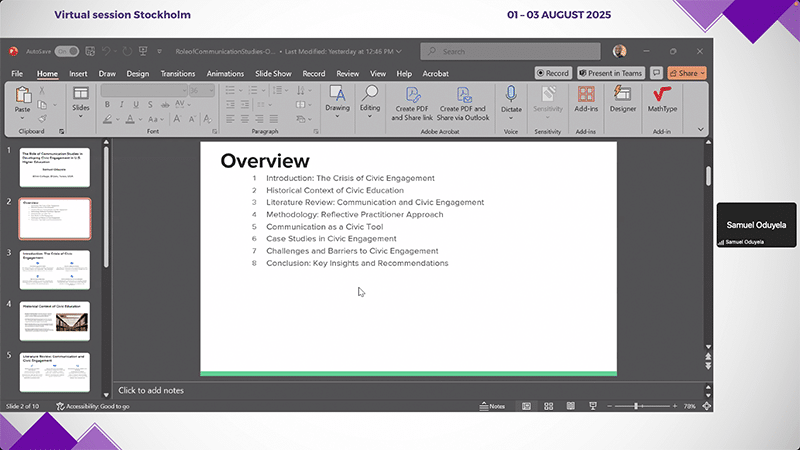The width and height of the screenshot is (800, 450).
Task: Click Create PDF and Share via Outlook
Action: pos(463,98)
